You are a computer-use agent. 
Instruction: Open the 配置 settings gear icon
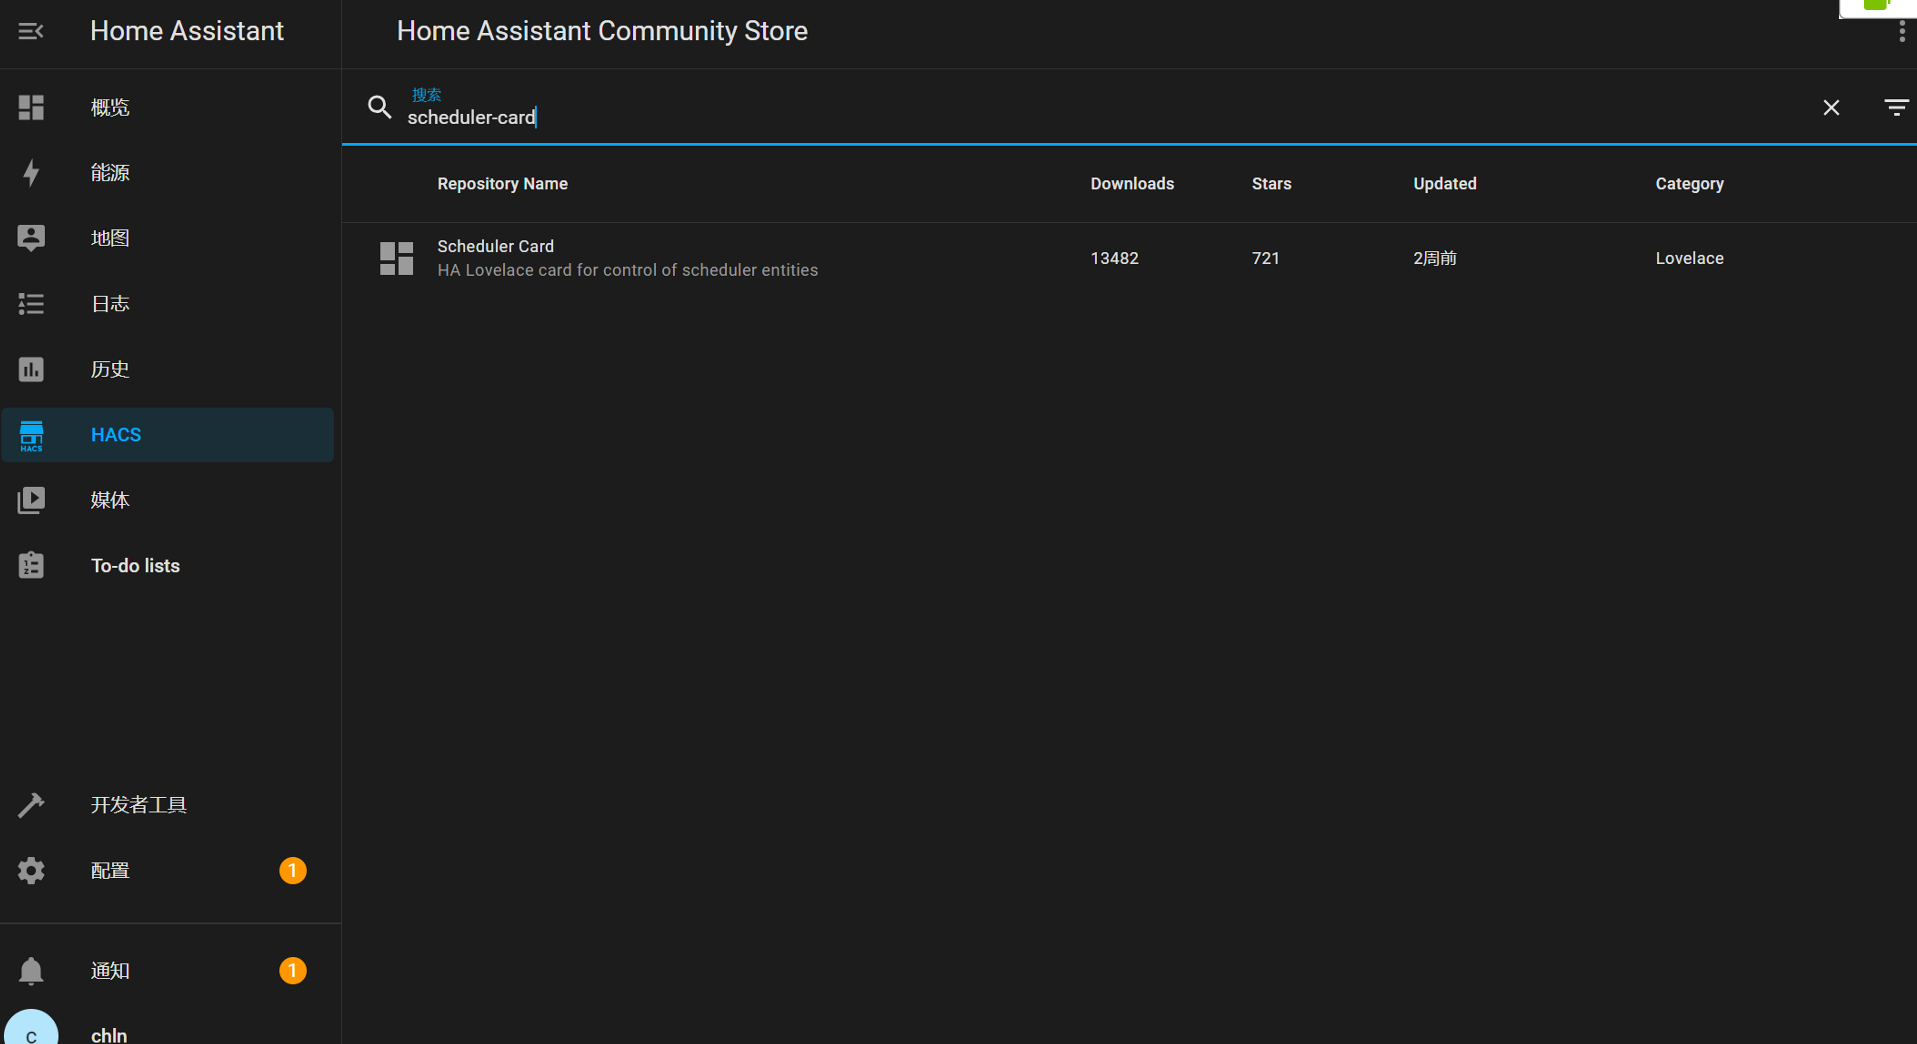click(x=31, y=870)
